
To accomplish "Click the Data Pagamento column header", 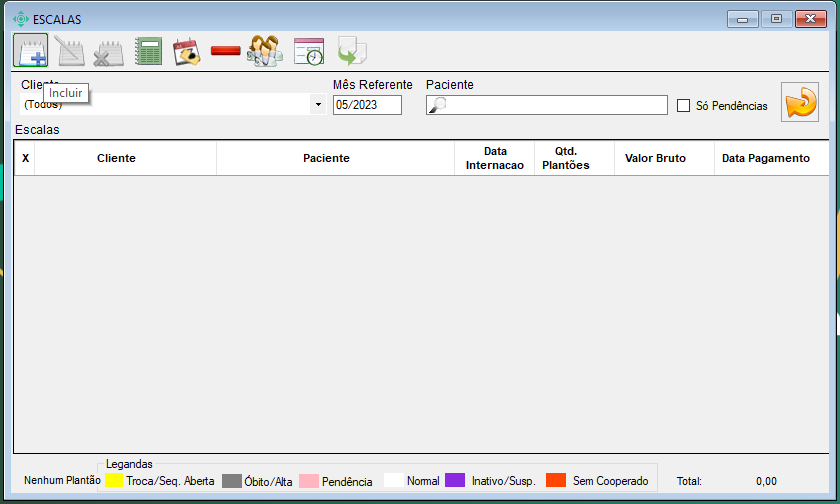I will coord(766,158).
